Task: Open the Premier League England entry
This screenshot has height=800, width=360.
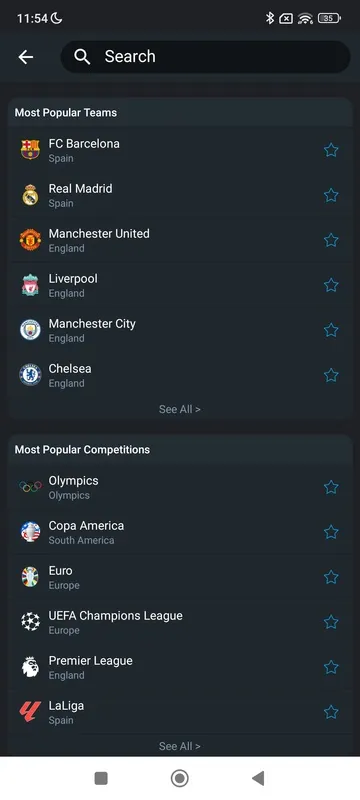Action: [180, 667]
